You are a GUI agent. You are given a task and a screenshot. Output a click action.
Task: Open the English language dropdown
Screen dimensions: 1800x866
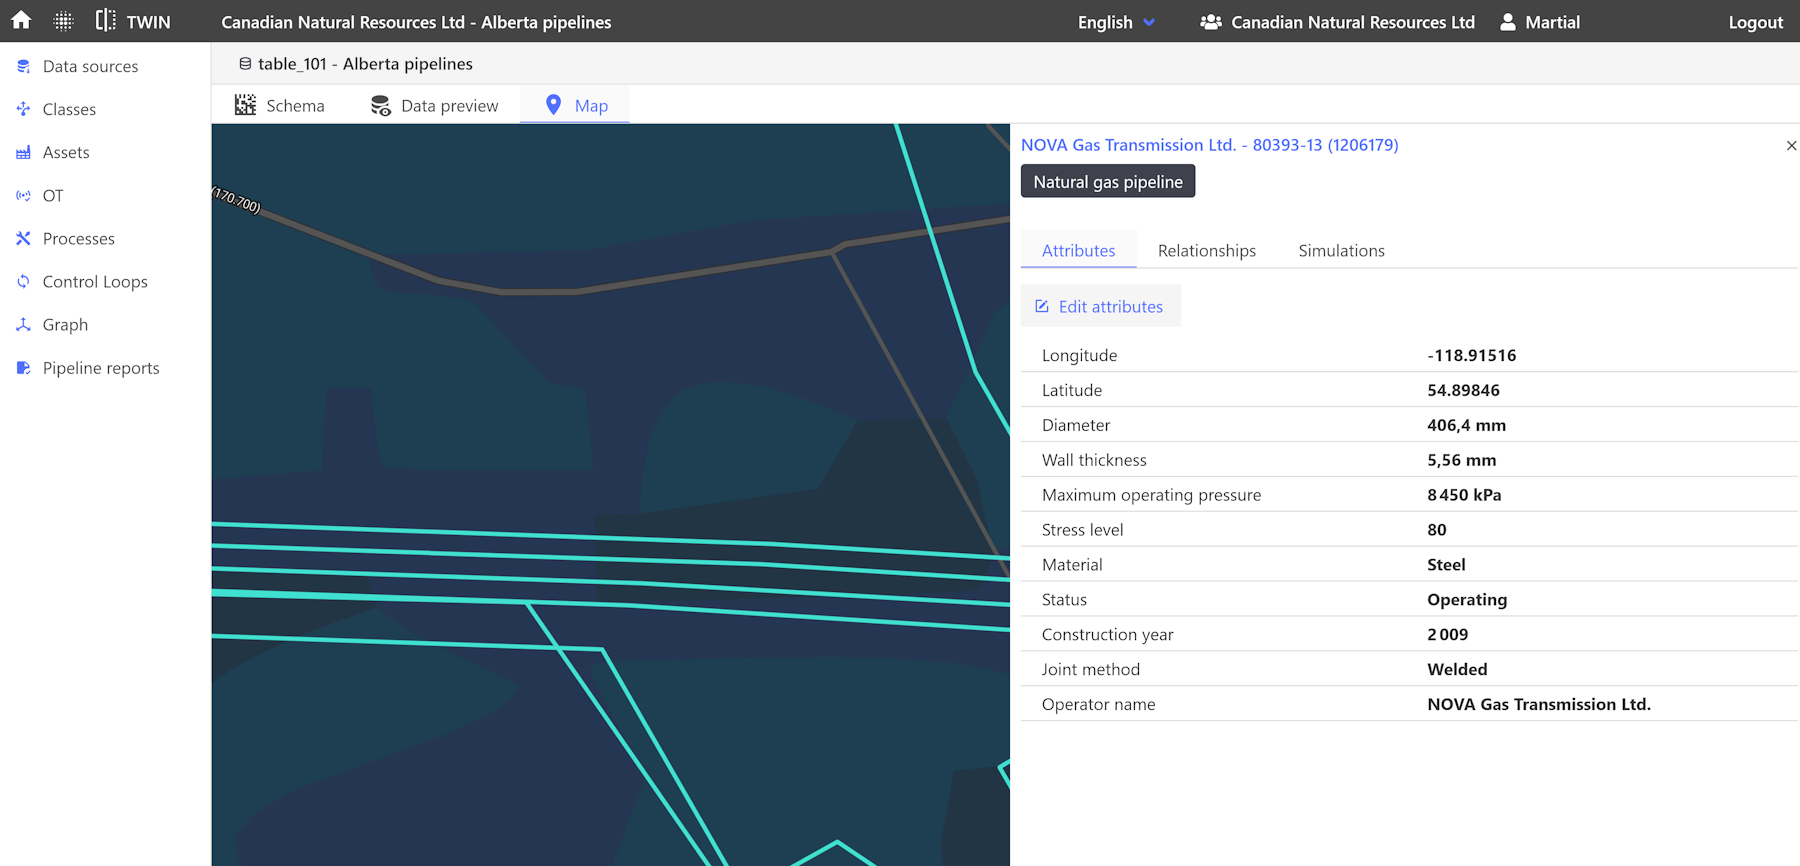(x=1116, y=22)
